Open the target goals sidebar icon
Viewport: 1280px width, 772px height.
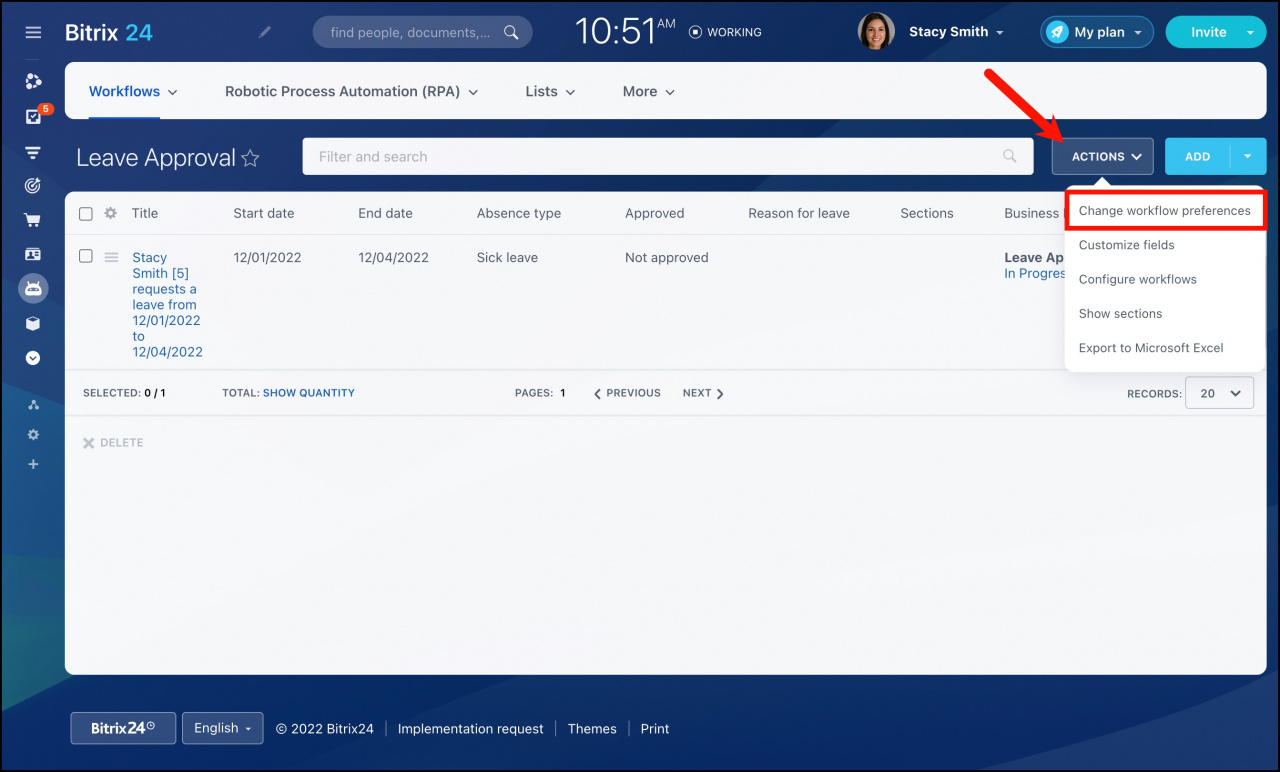pyautogui.click(x=33, y=186)
